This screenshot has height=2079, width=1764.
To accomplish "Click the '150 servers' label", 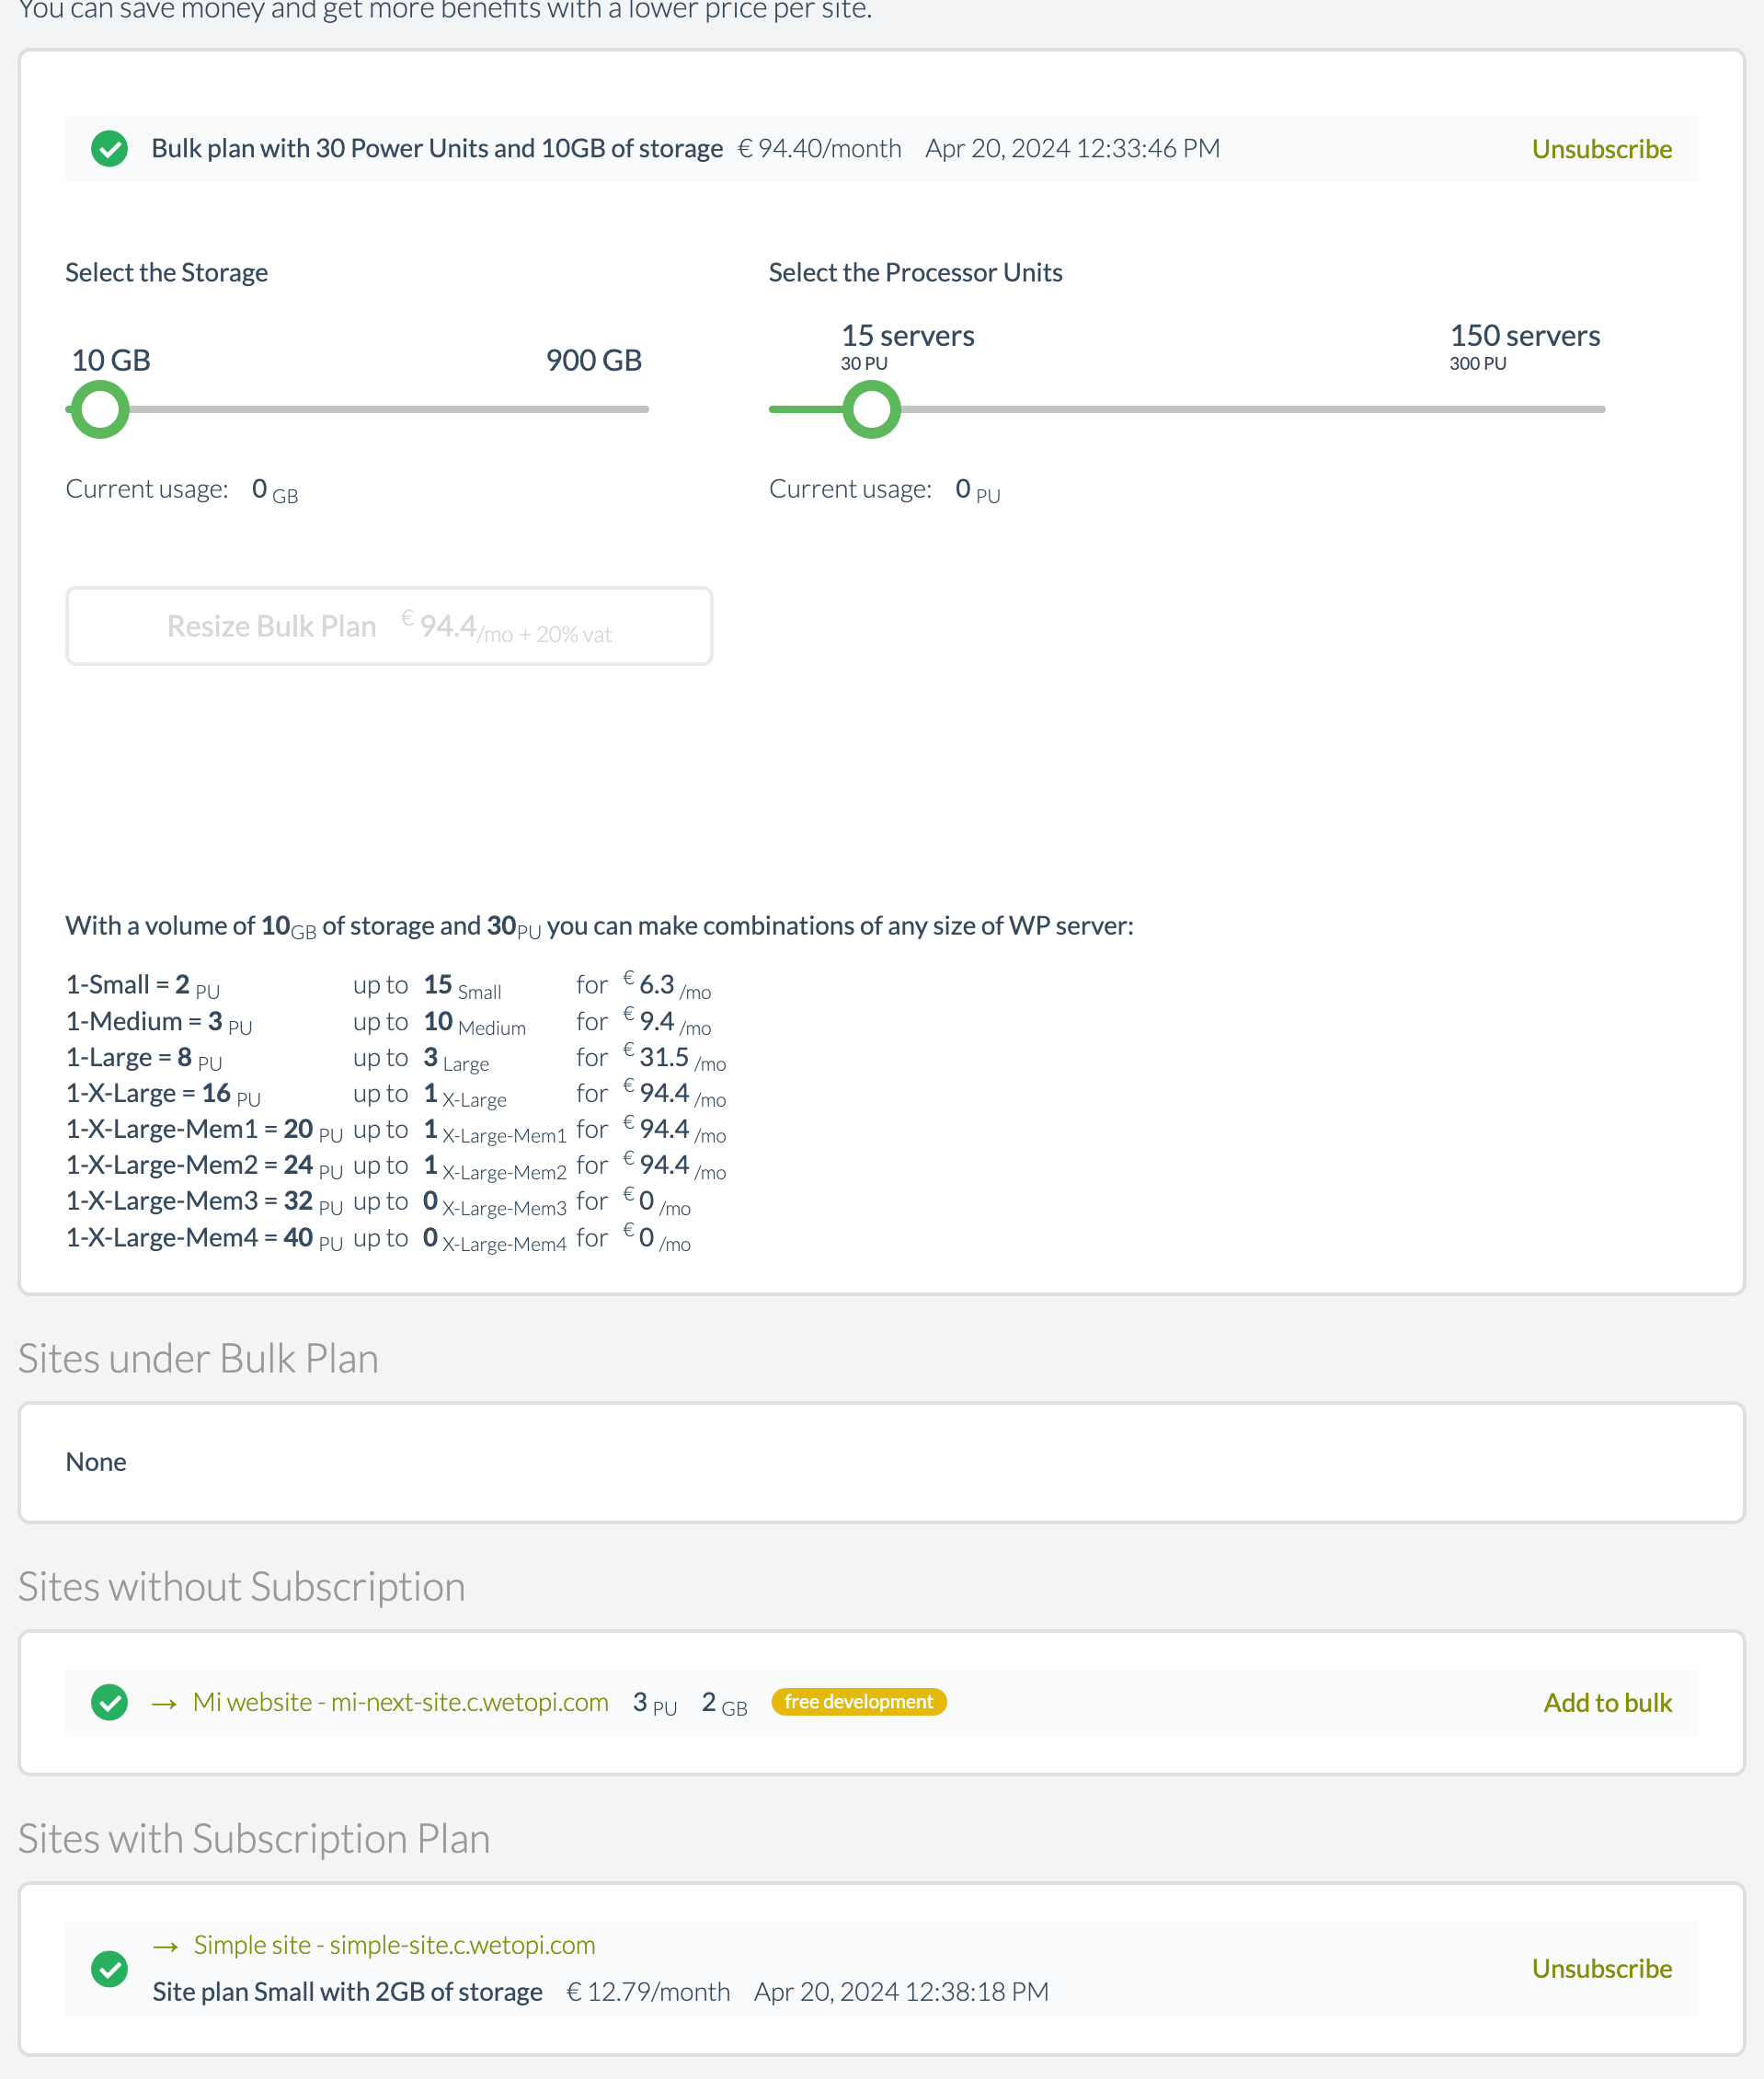I will 1525,335.
